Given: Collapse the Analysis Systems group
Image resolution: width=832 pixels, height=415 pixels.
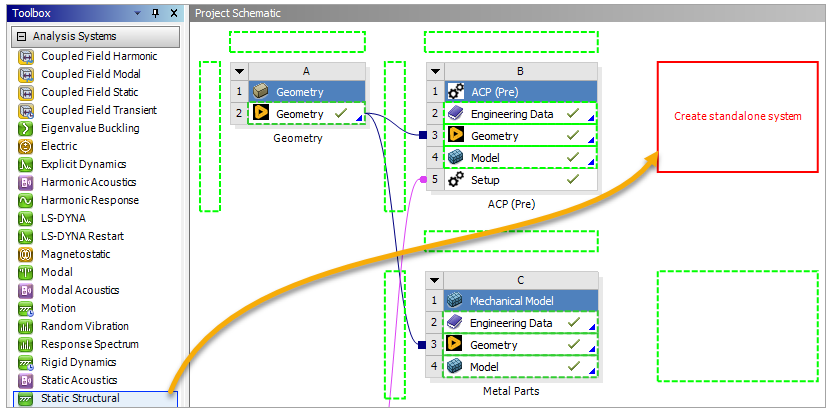Looking at the screenshot, I should pos(21,37).
